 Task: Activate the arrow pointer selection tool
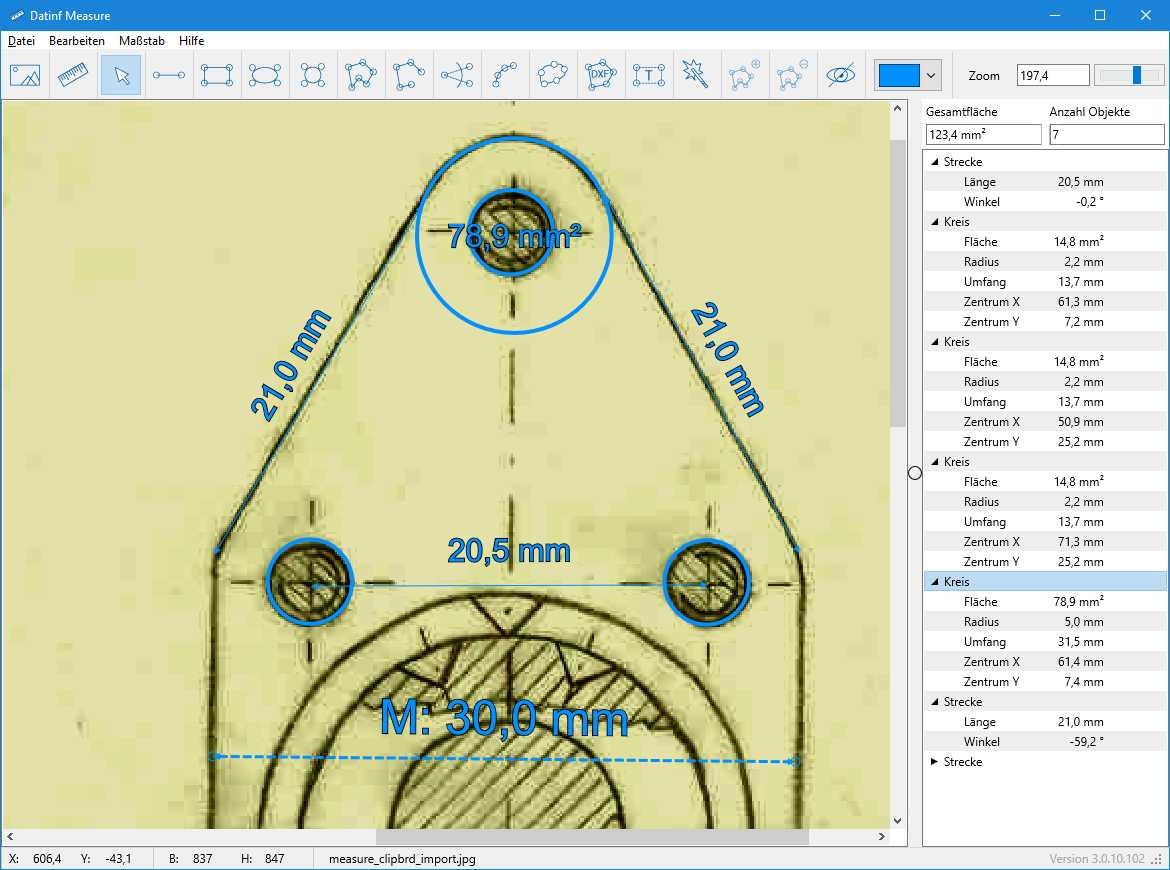121,75
